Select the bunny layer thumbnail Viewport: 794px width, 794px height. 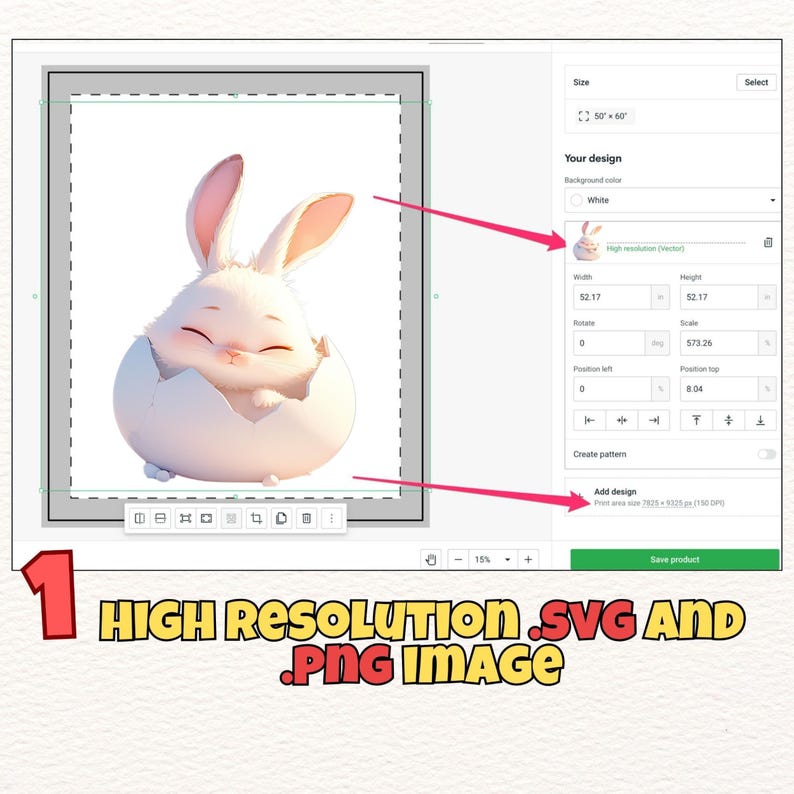click(x=587, y=241)
